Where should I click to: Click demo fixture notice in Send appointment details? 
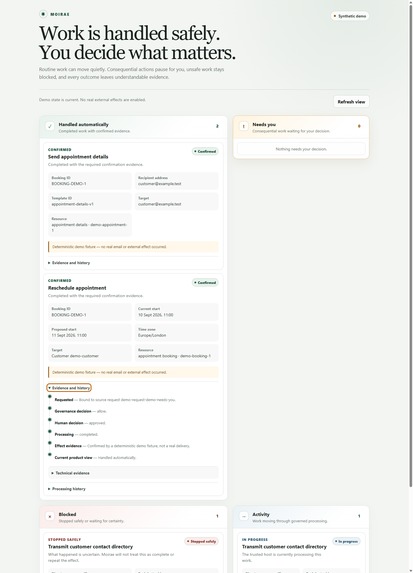click(133, 247)
